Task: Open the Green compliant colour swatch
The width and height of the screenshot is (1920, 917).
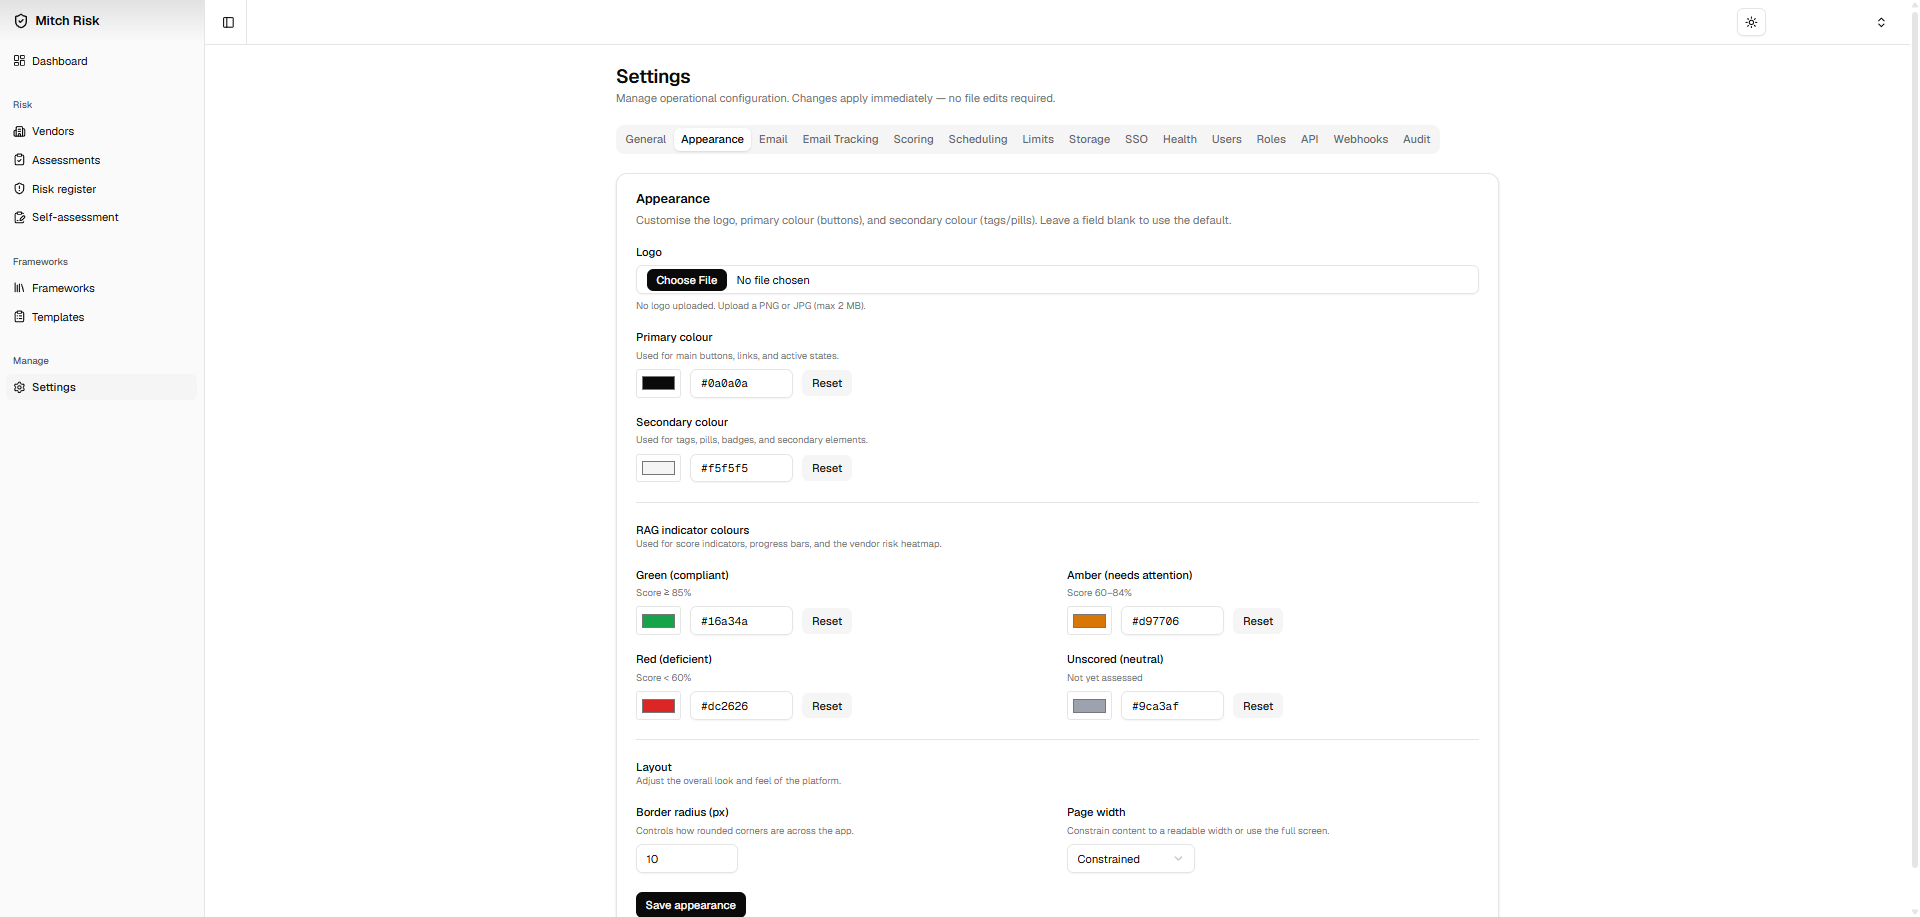Action: tap(658, 621)
